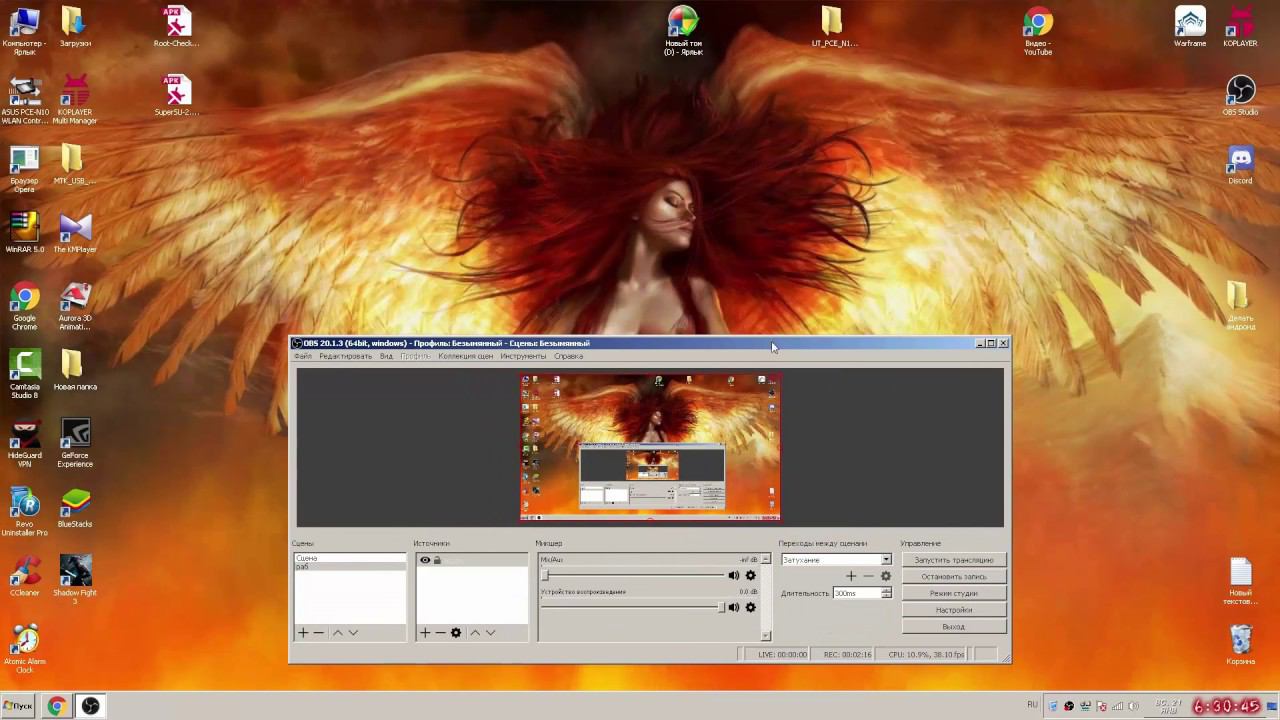Open the Редактировать menu
Image resolution: width=1280 pixels, height=720 pixels.
tap(345, 356)
